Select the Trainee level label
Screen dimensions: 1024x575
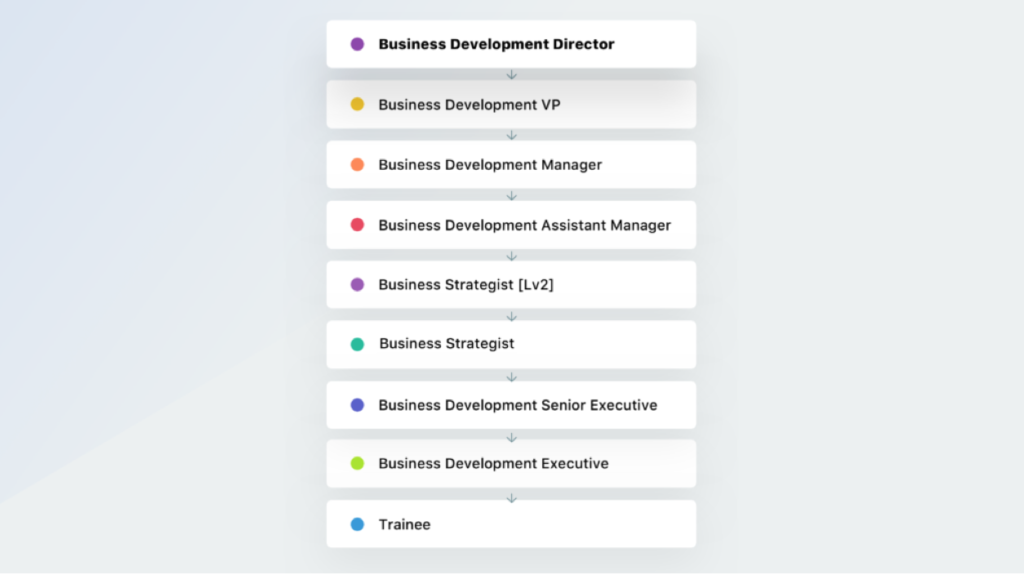click(x=404, y=524)
